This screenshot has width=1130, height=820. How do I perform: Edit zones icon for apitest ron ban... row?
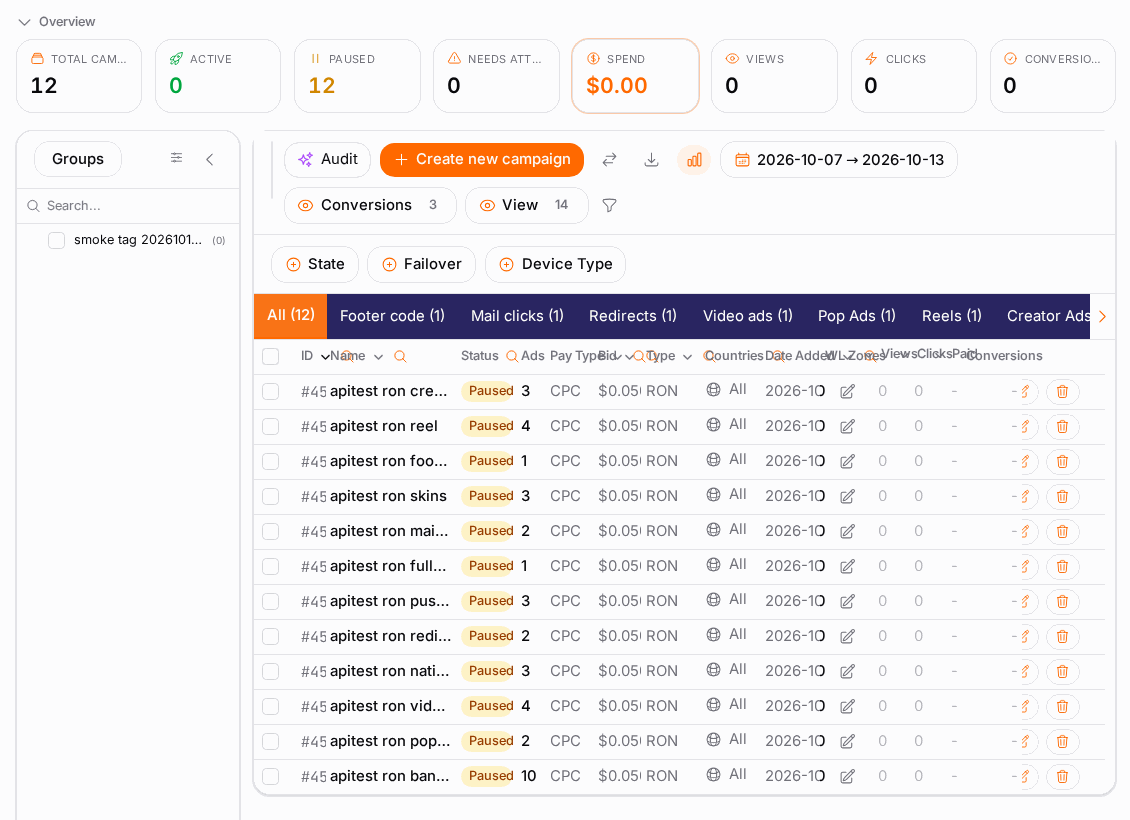pos(848,777)
